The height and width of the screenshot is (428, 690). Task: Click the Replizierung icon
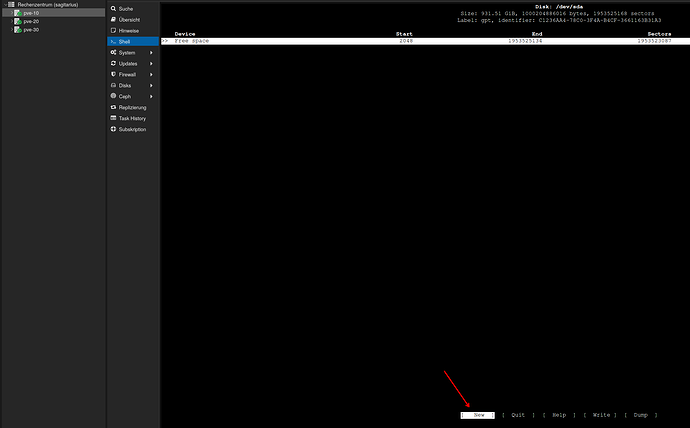tap(113, 107)
